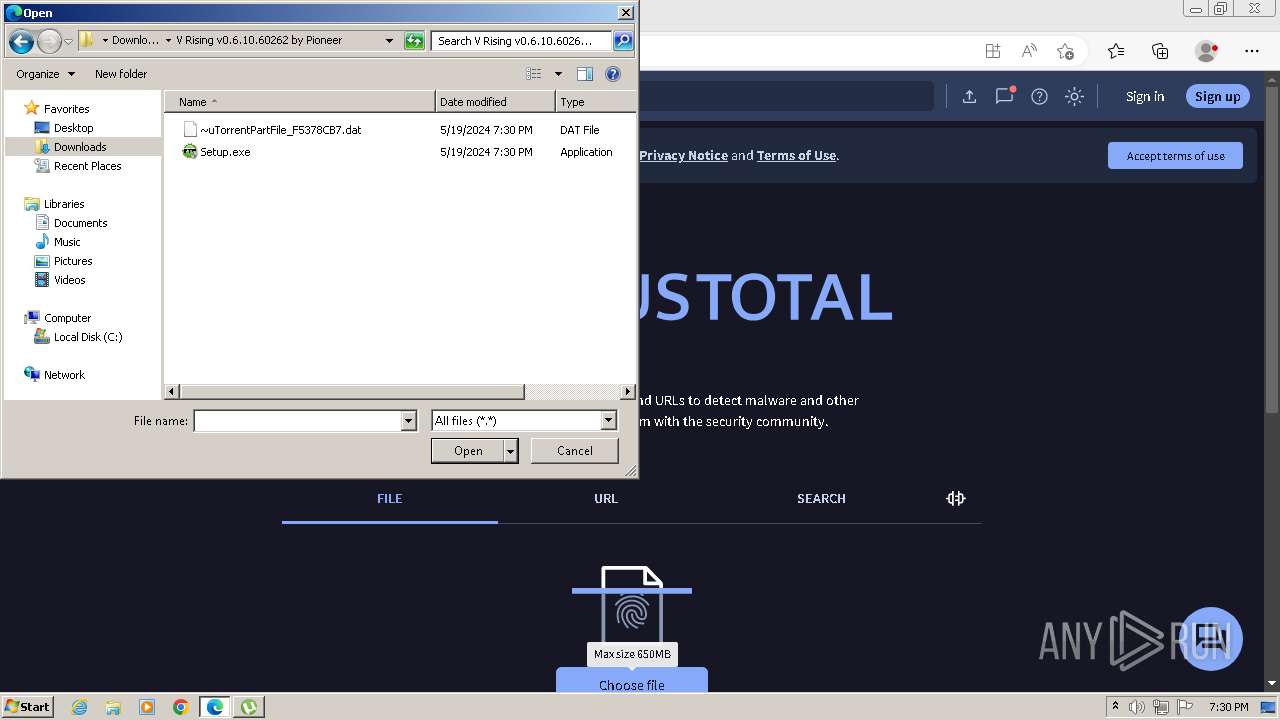Open Edge favorites list

click(1116, 51)
